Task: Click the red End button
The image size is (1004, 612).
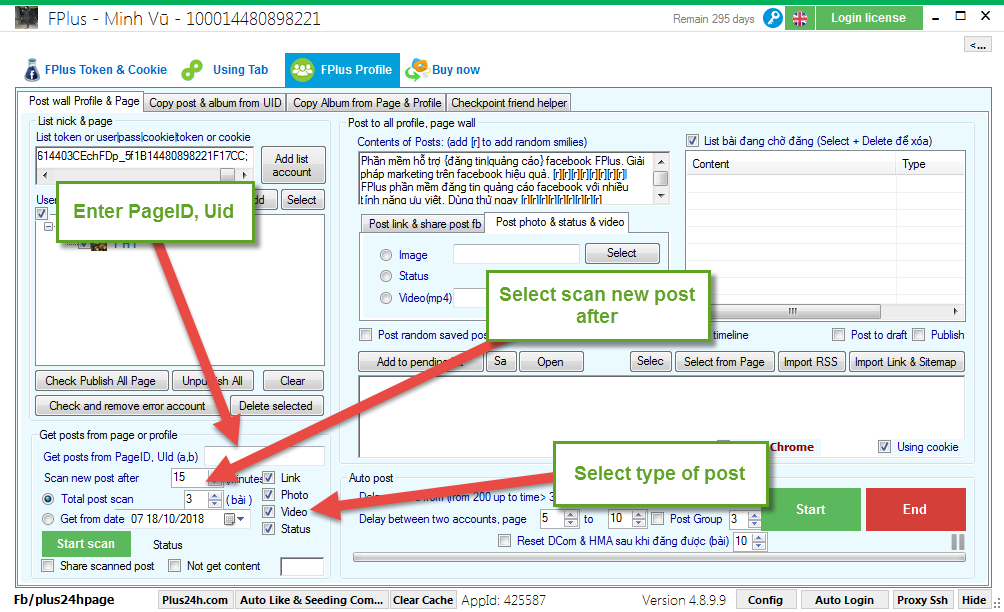Action: pyautogui.click(x=915, y=510)
